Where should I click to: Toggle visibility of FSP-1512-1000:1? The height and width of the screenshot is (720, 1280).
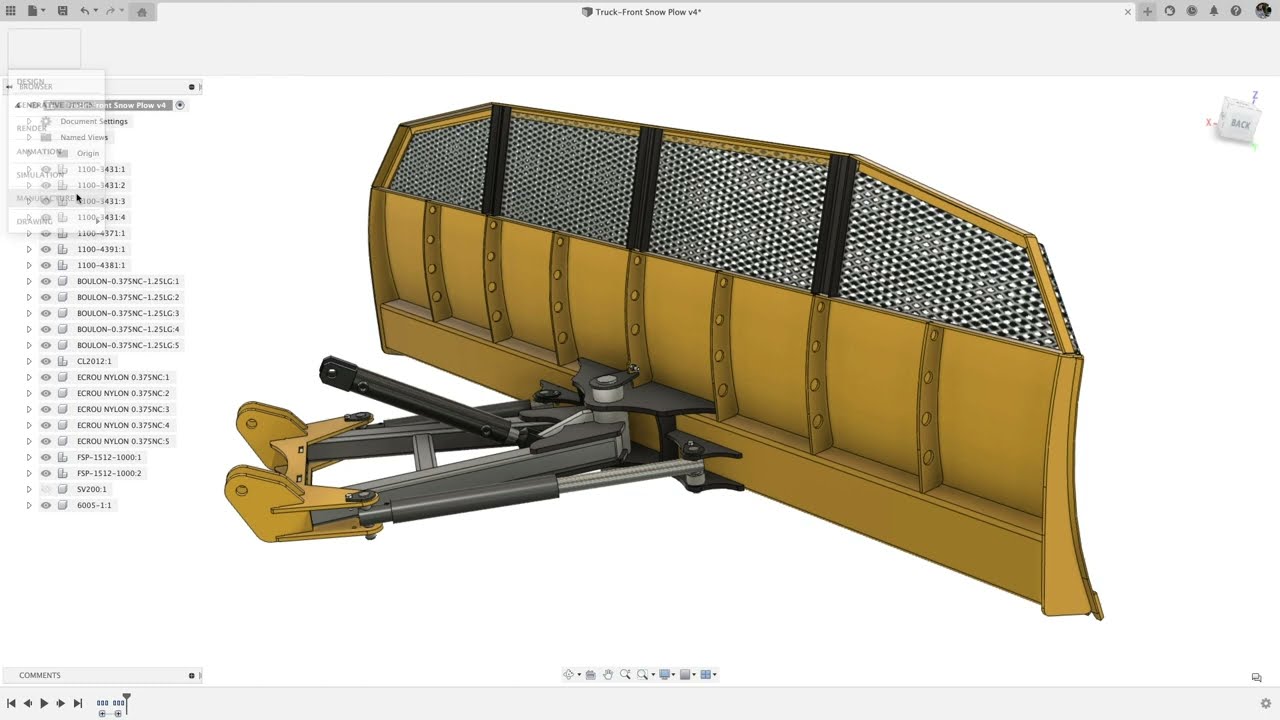click(46, 457)
